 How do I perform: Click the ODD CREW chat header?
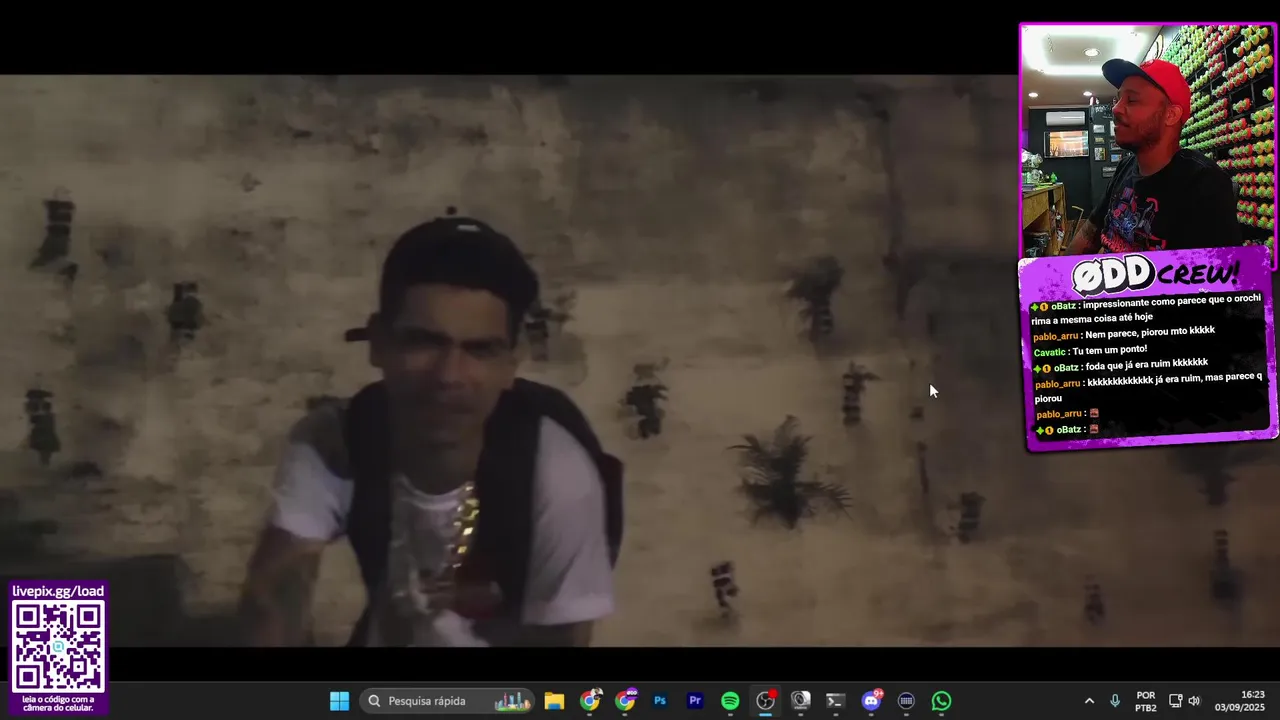point(1155,273)
